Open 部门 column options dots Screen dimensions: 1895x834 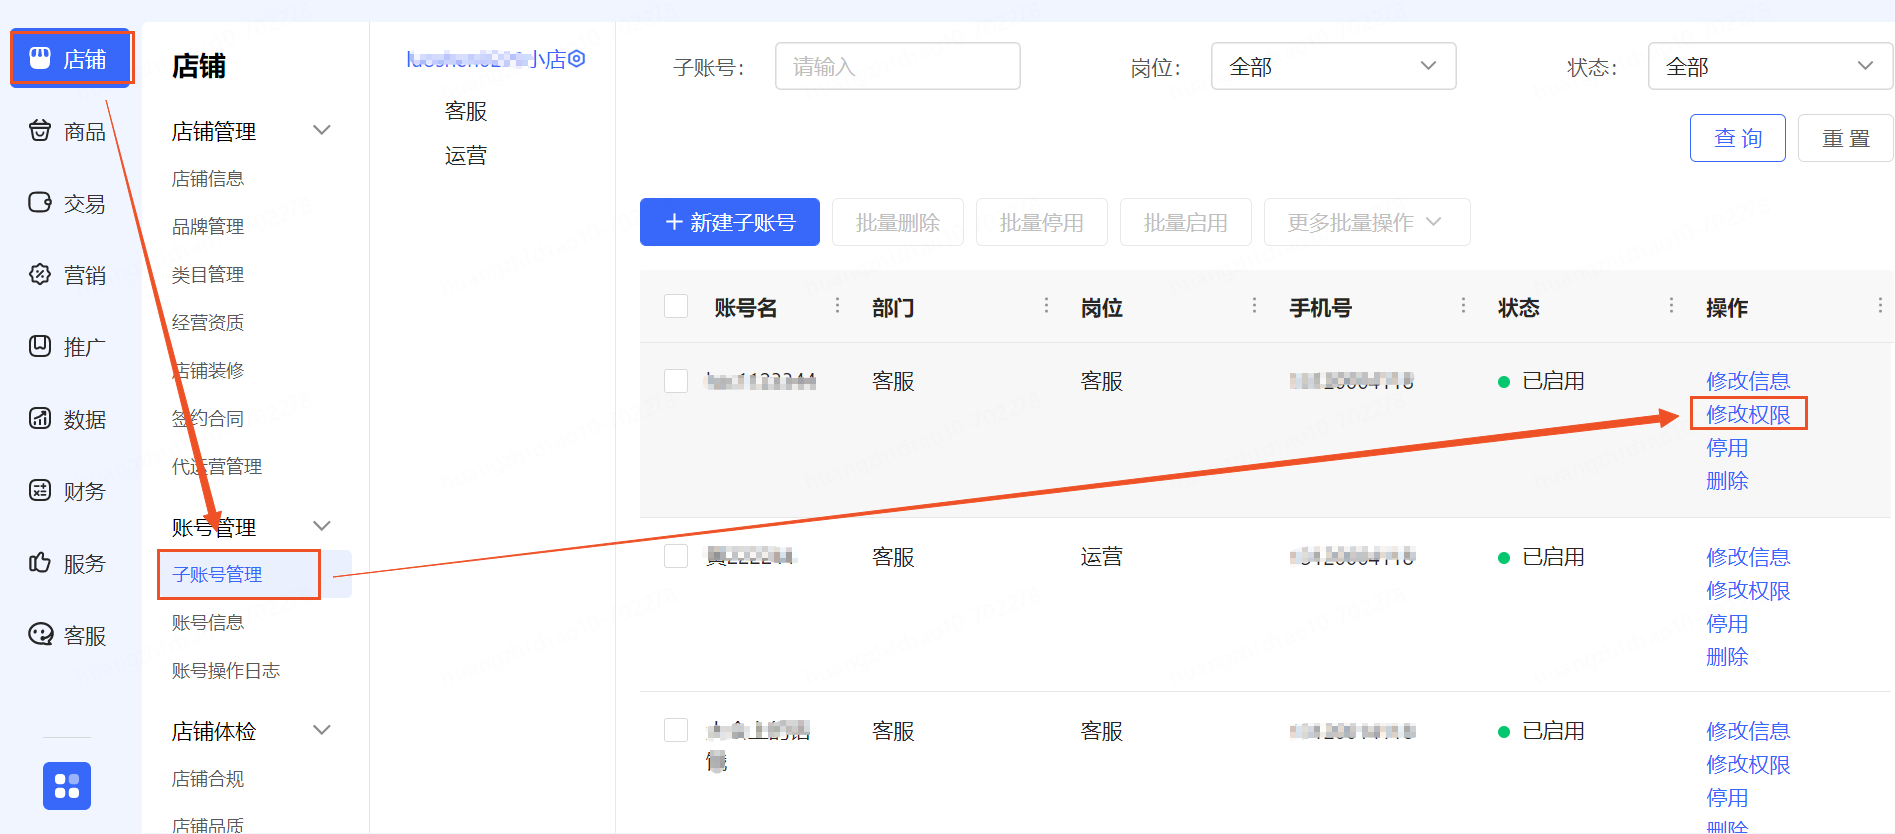coord(1046,305)
